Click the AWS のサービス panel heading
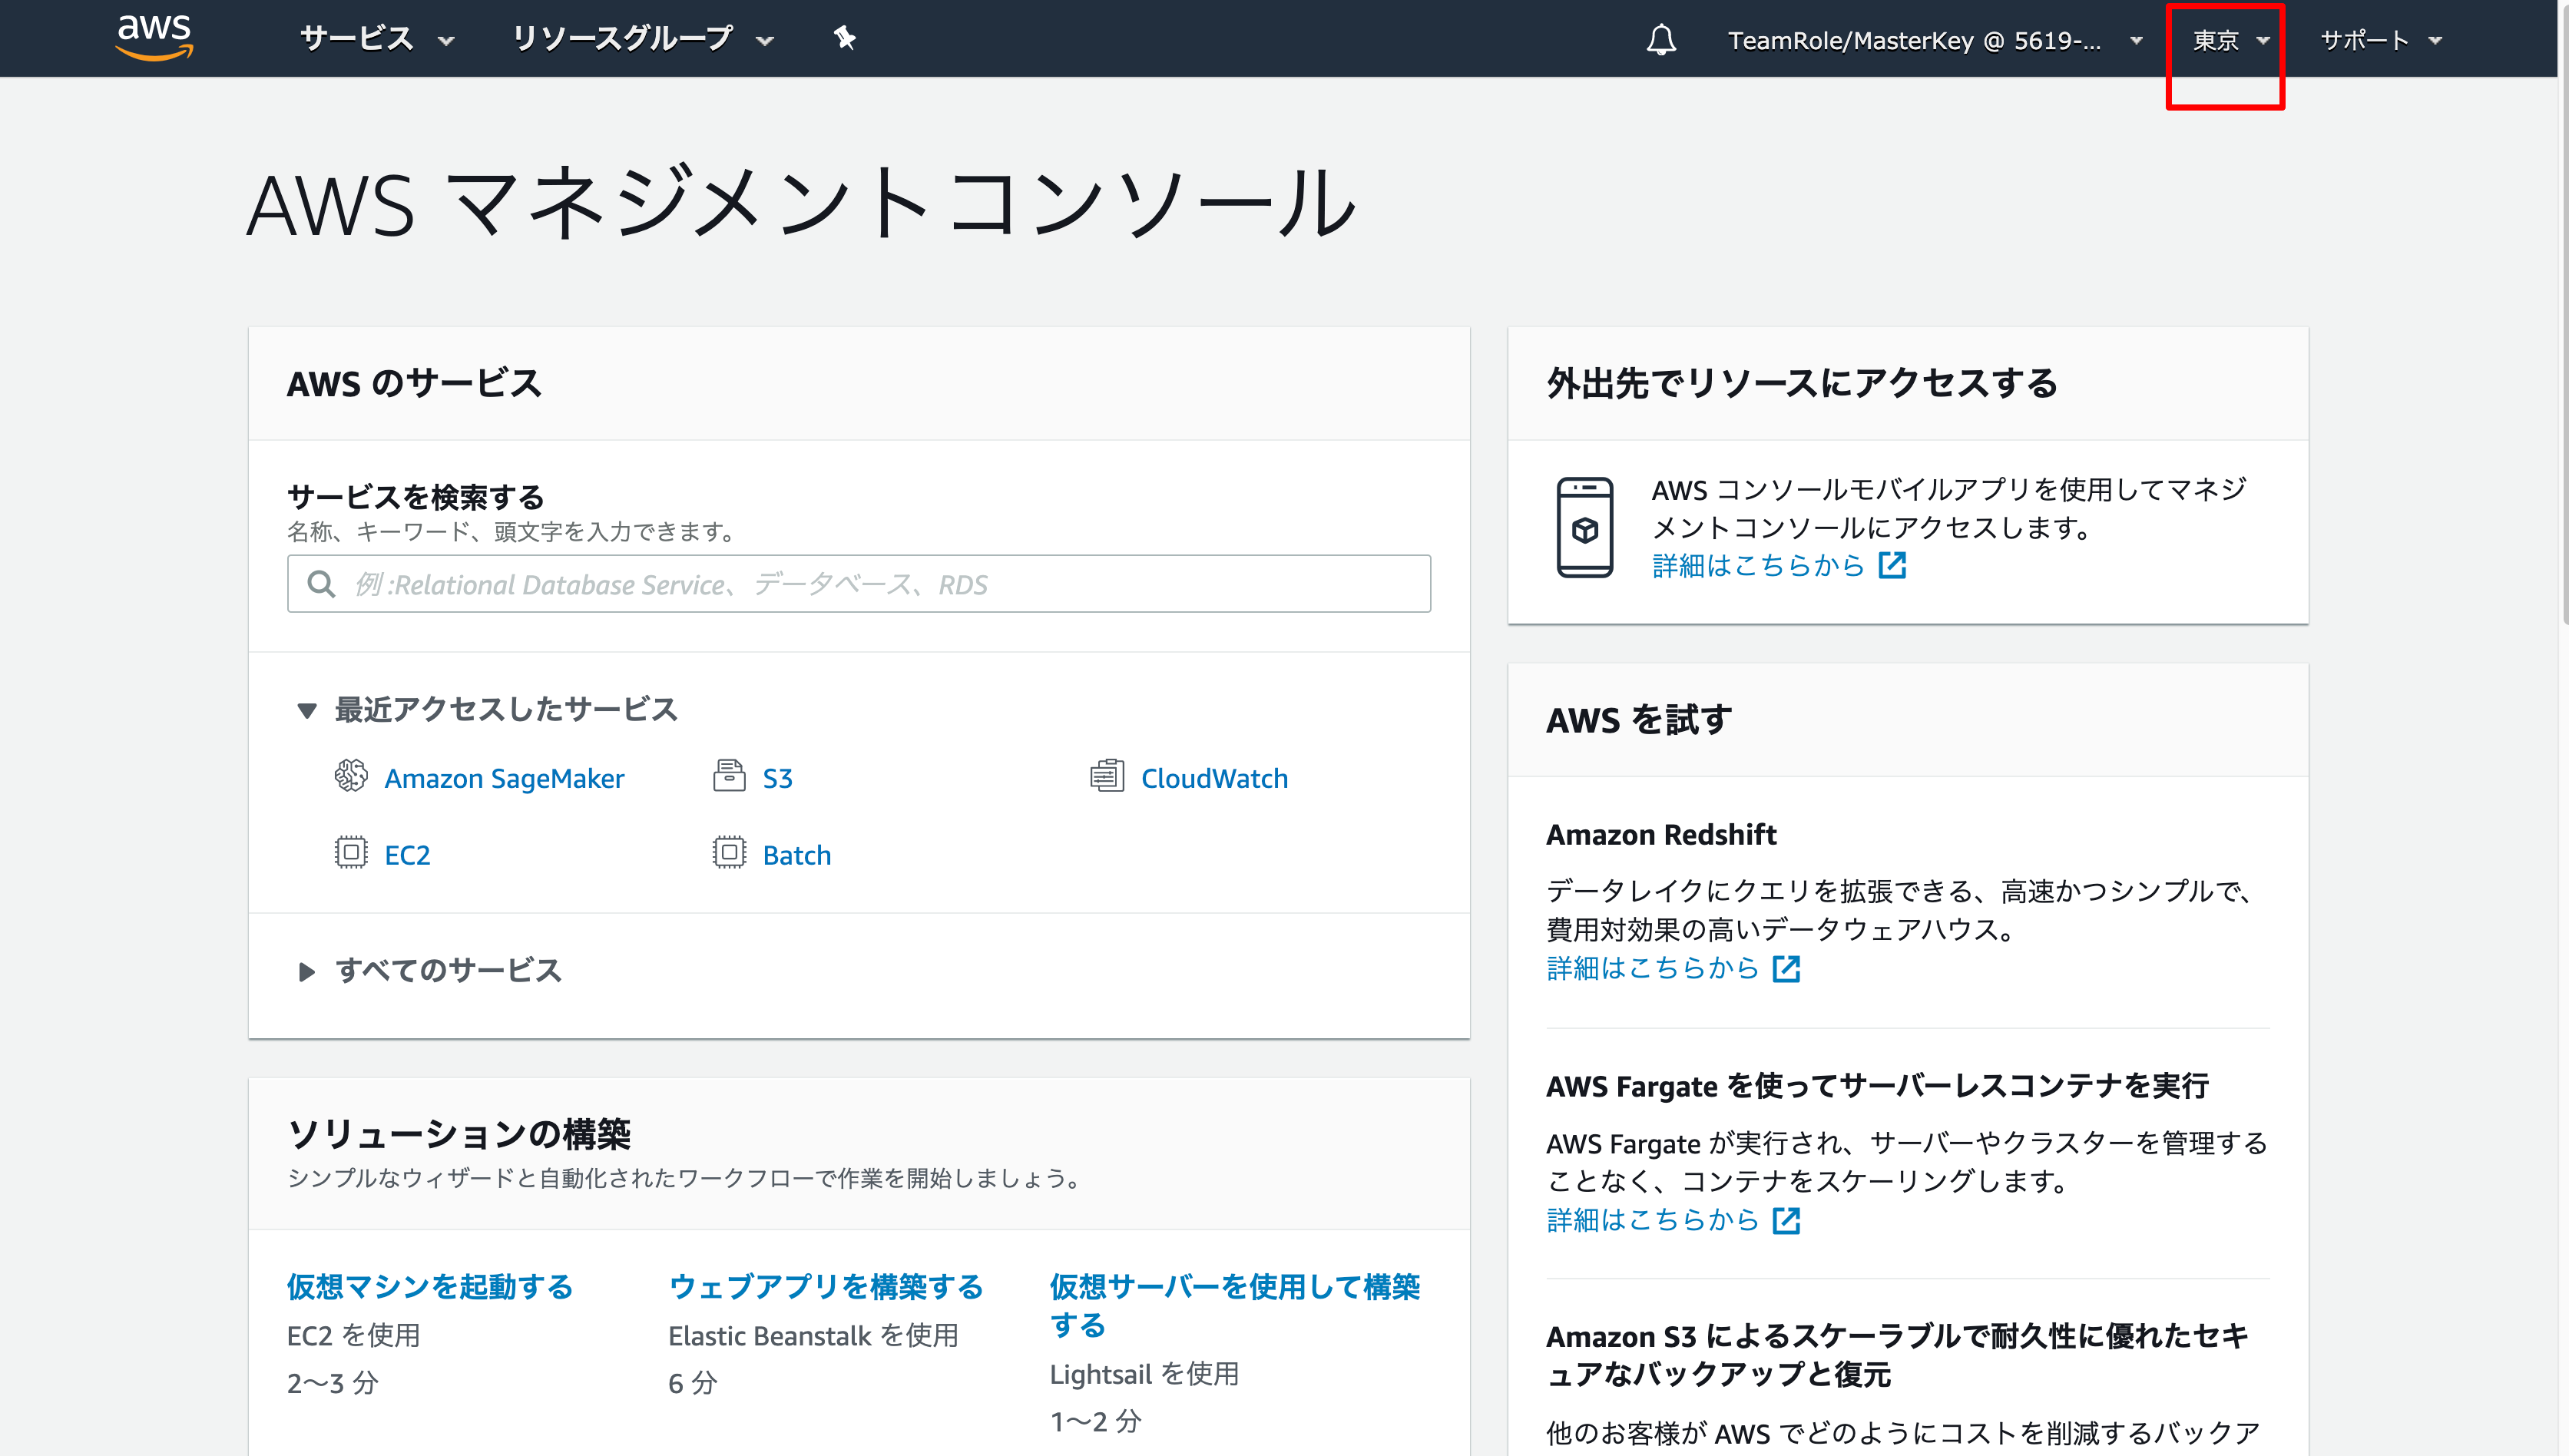 click(414, 384)
